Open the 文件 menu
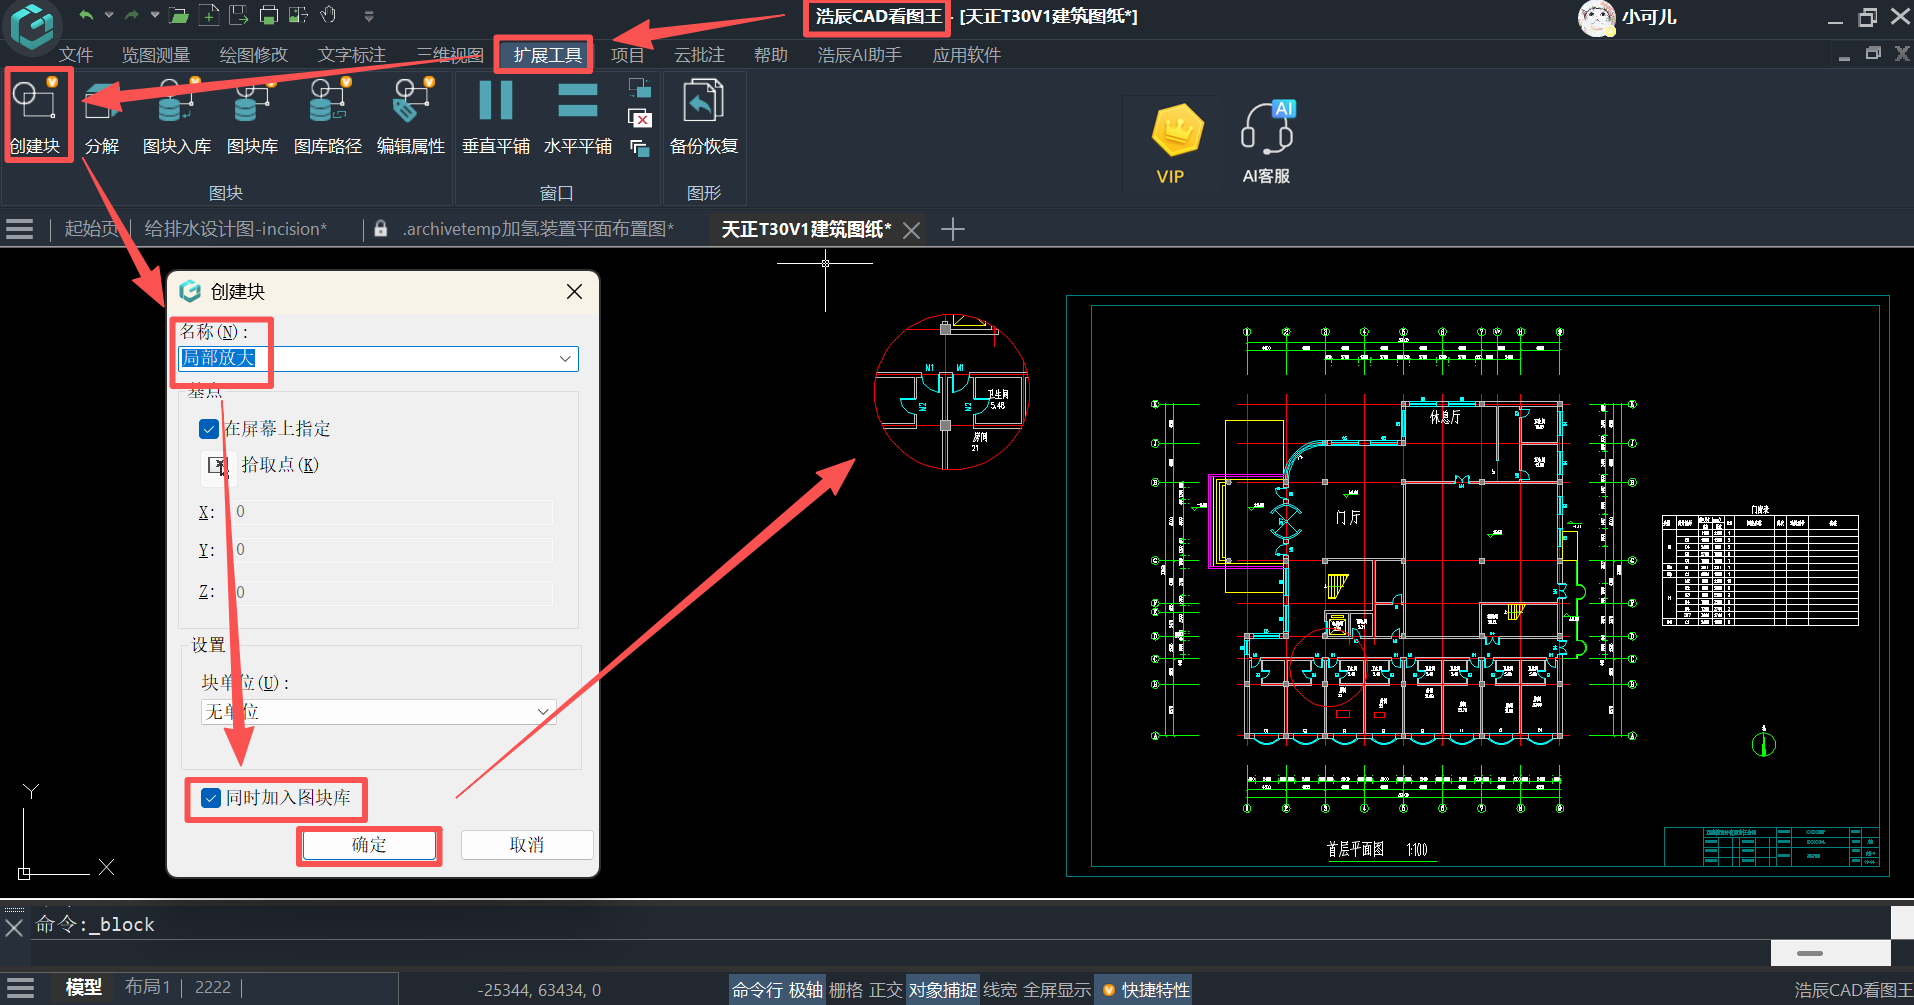 pyautogui.click(x=76, y=55)
